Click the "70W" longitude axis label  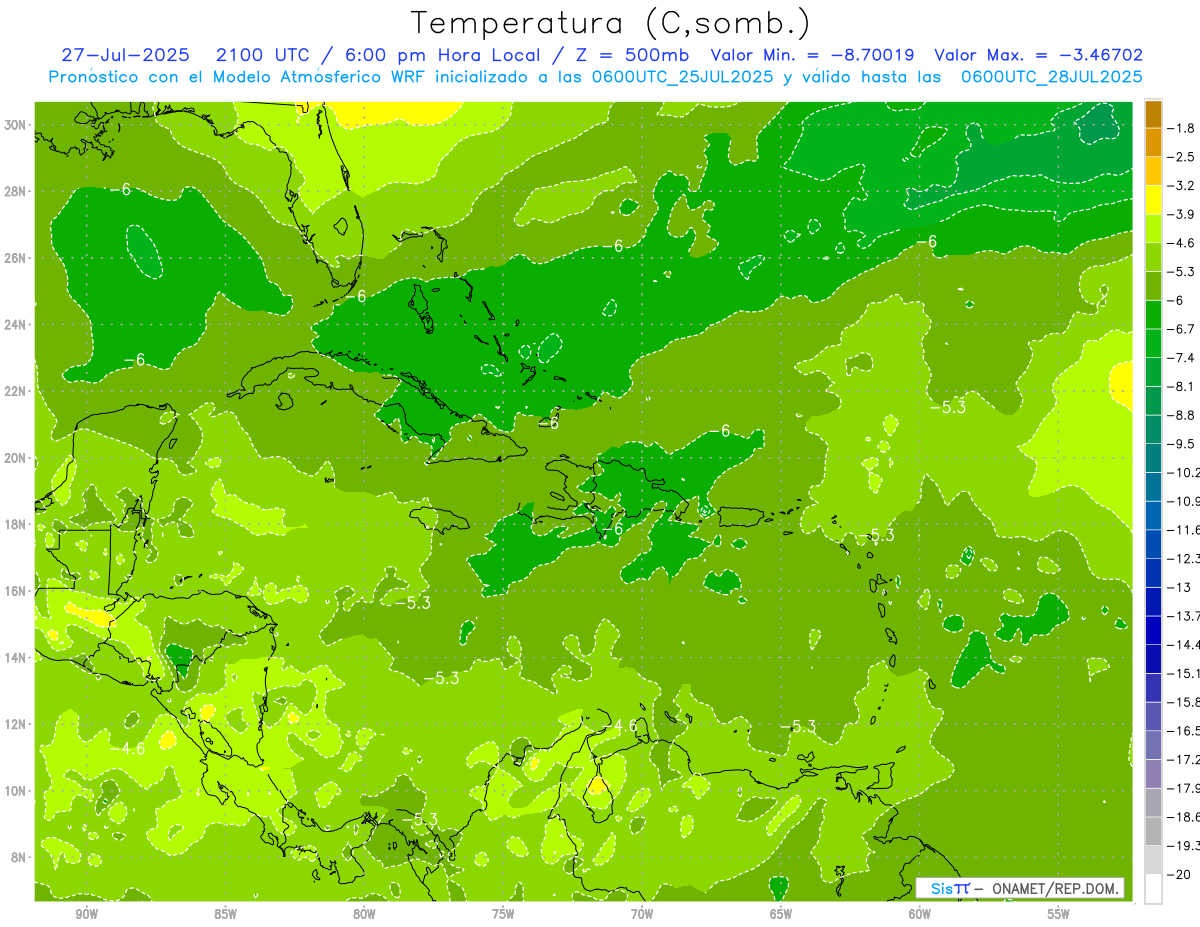[x=642, y=914]
